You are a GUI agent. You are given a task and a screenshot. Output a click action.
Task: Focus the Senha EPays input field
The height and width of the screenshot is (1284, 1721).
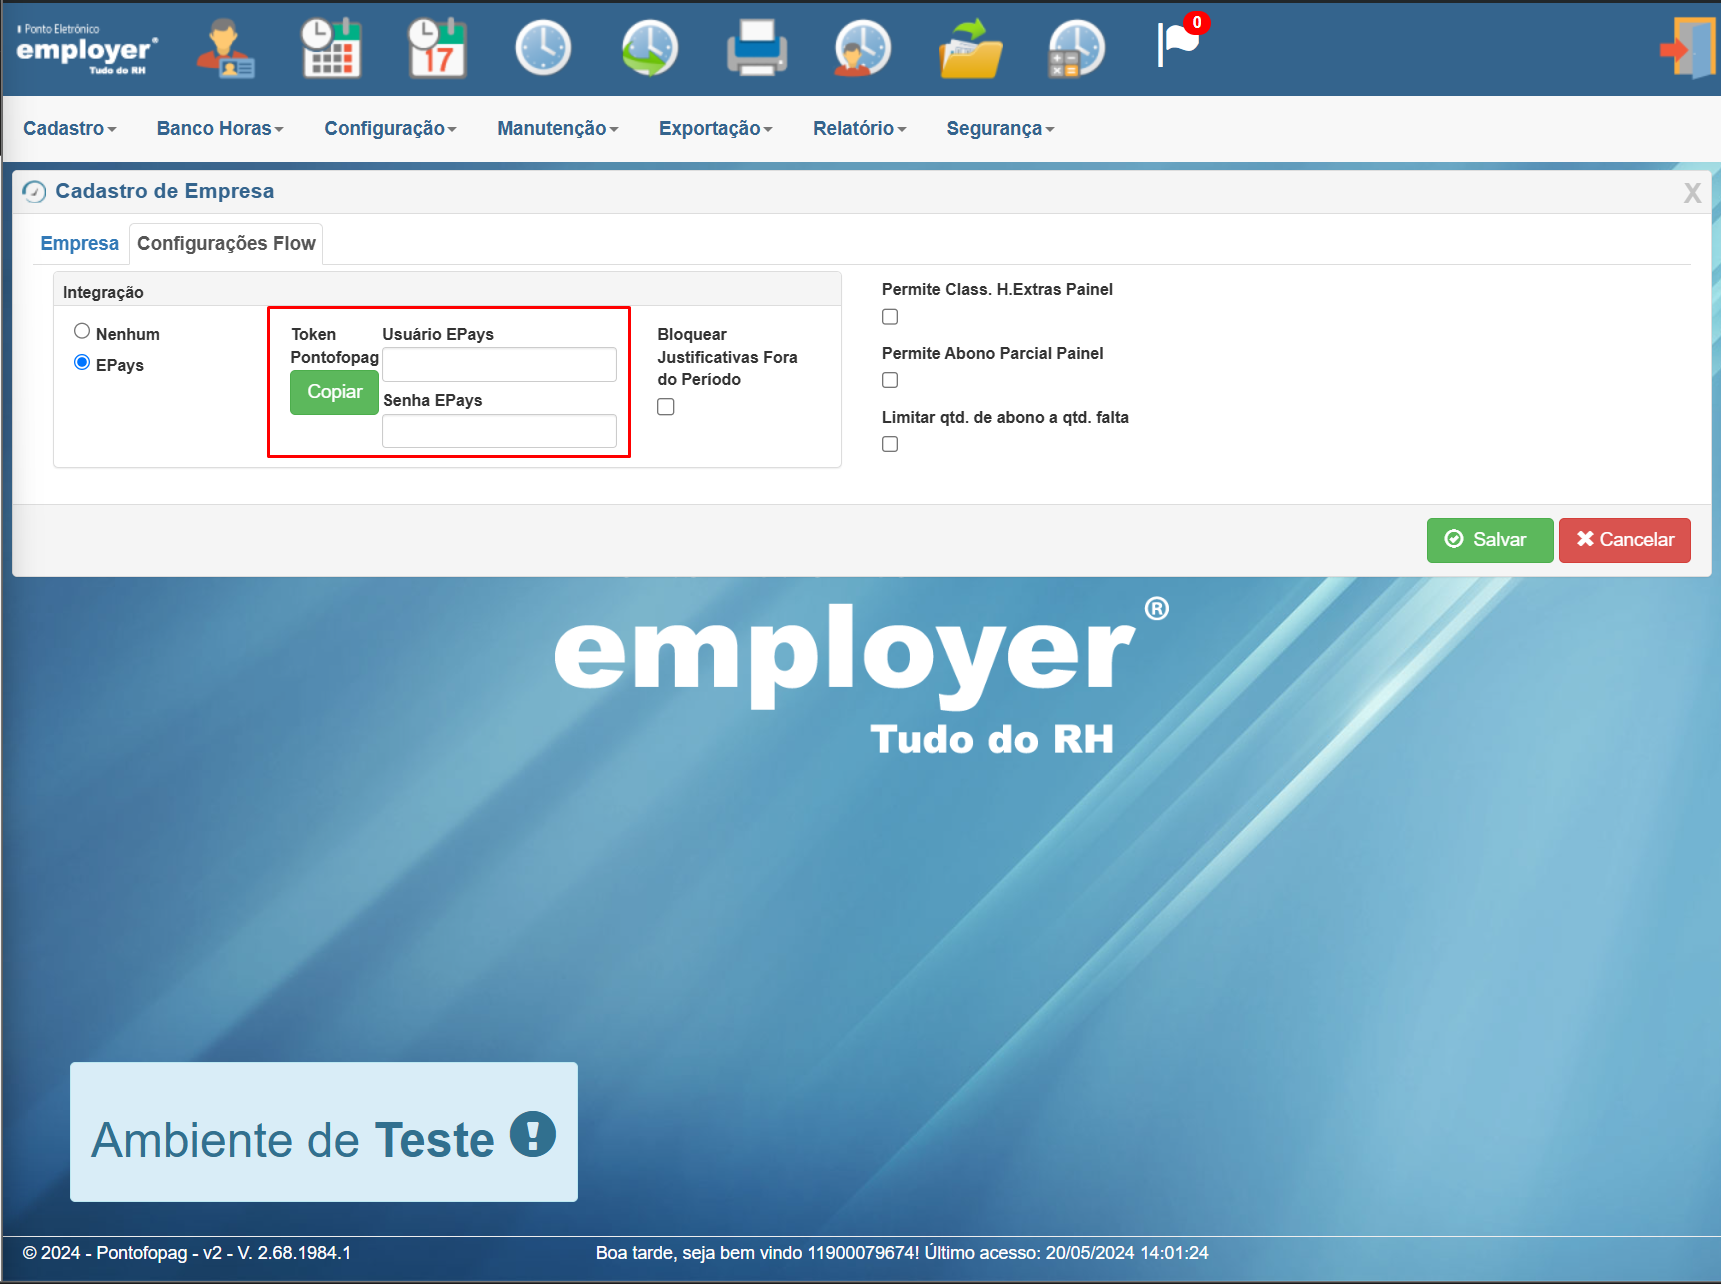tap(499, 431)
